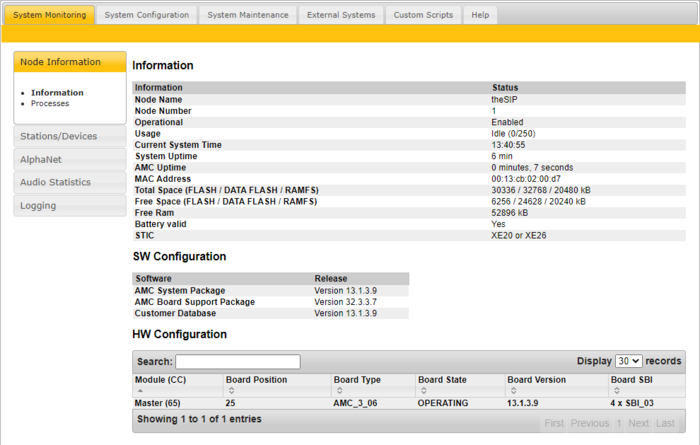Select the Information link under Node Information

(57, 93)
